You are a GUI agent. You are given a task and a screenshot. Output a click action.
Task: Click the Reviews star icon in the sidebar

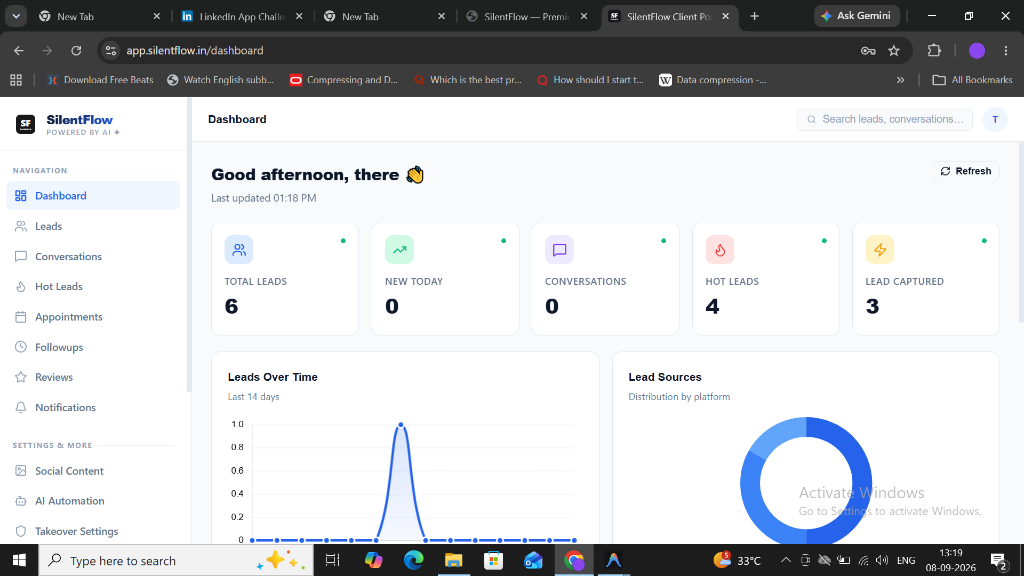tap(21, 377)
